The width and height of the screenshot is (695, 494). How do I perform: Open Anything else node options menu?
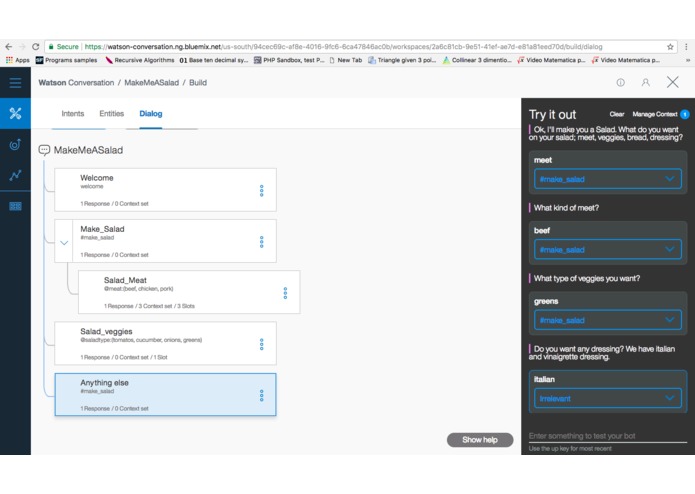262,395
